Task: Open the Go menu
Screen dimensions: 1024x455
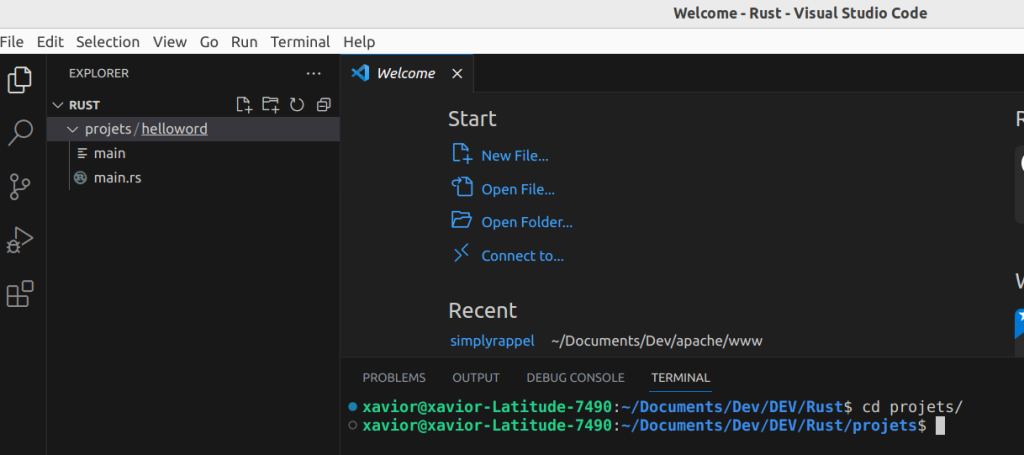Action: [209, 42]
